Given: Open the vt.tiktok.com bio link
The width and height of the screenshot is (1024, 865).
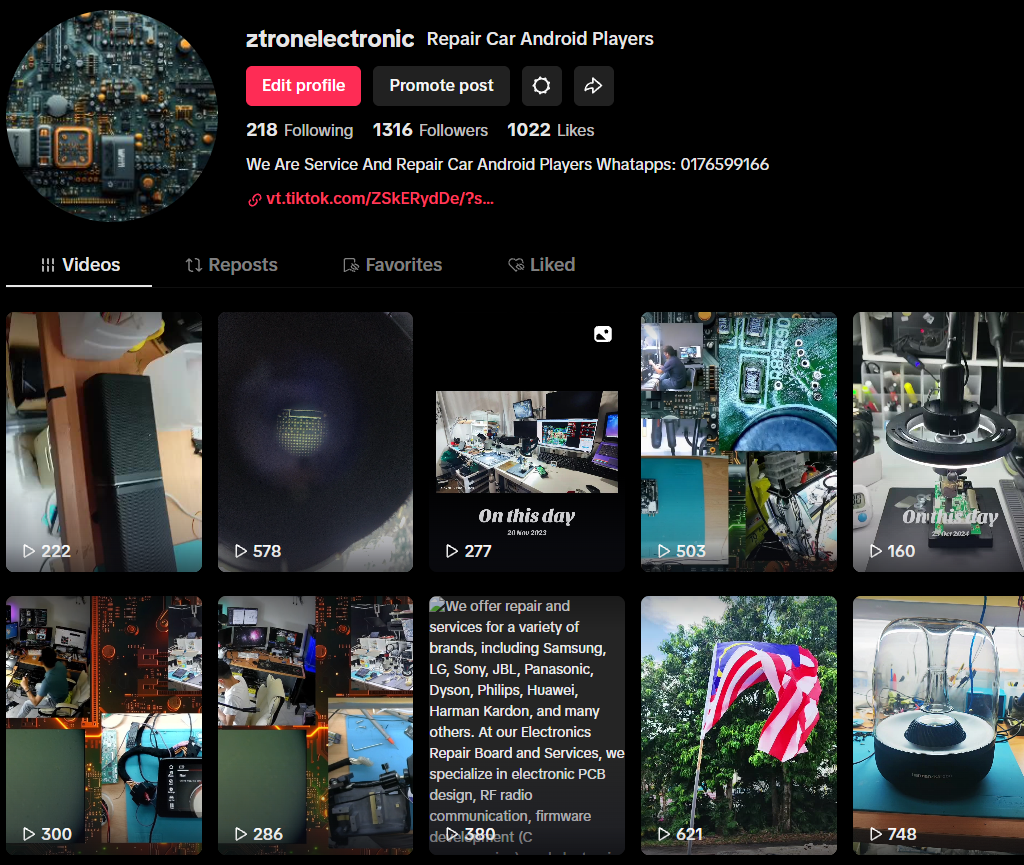Looking at the screenshot, I should coord(380,199).
